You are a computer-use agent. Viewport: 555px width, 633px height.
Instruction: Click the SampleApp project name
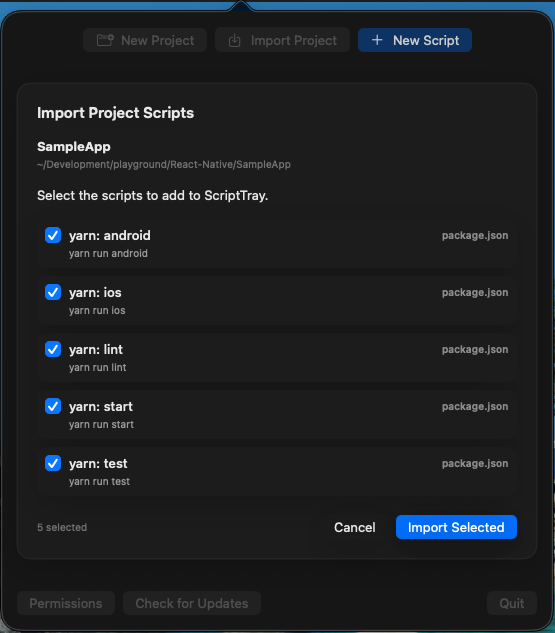(x=74, y=147)
